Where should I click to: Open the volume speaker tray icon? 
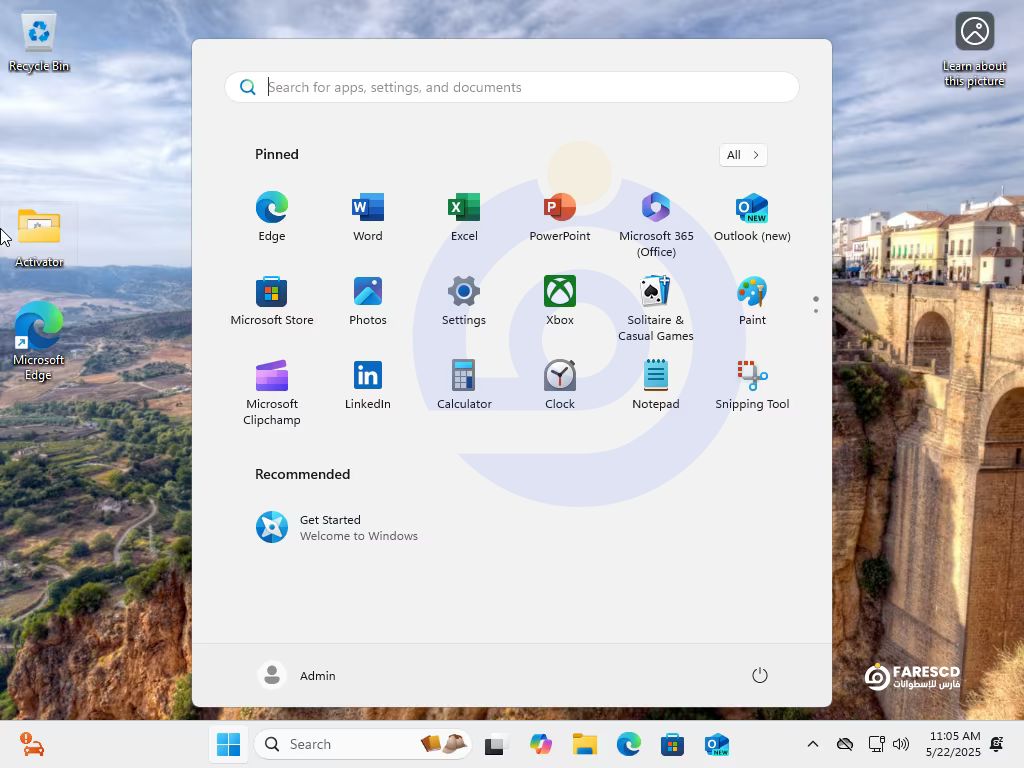(x=901, y=744)
